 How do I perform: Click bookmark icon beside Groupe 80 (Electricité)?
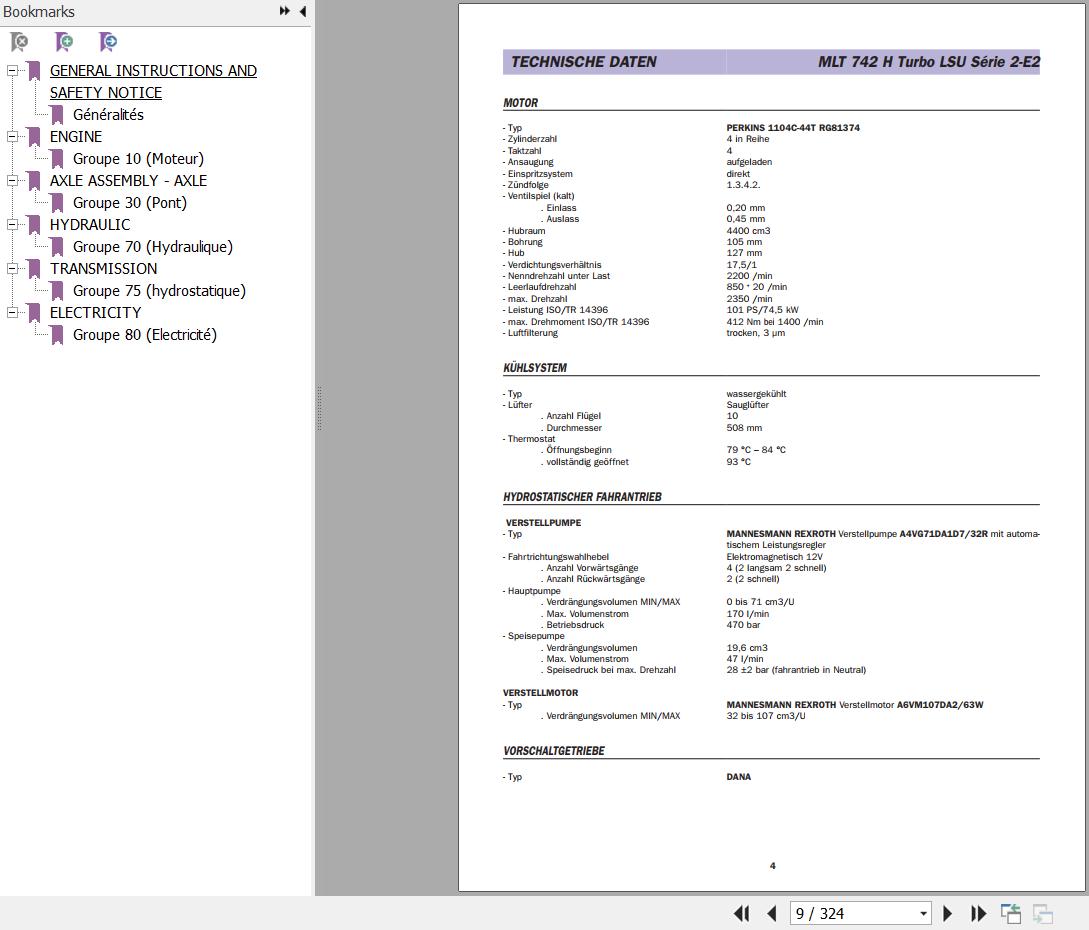(x=58, y=335)
